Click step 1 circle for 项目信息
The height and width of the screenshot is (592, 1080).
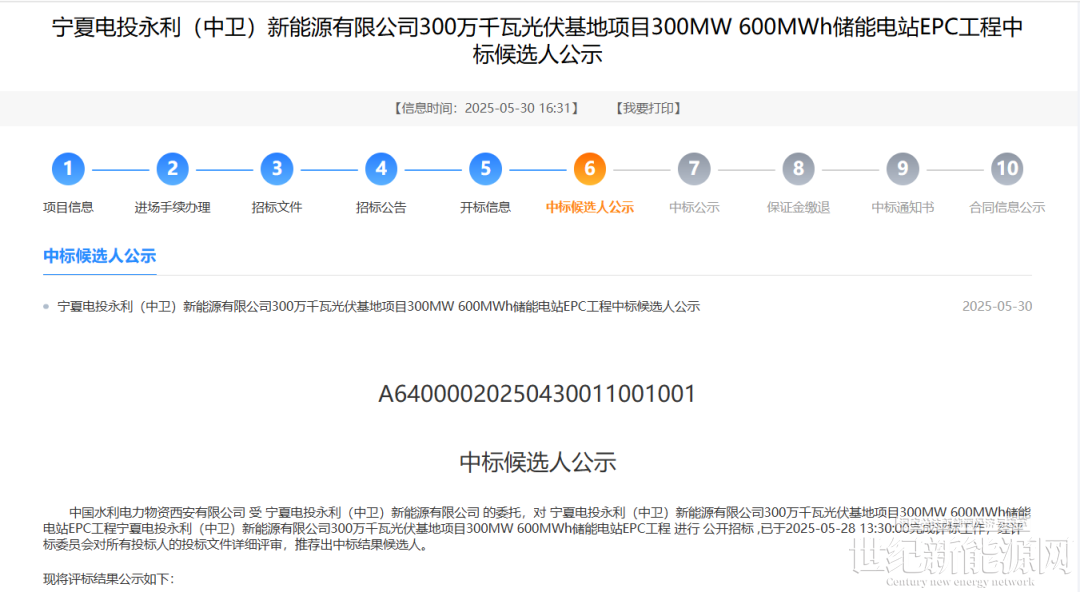(68, 169)
